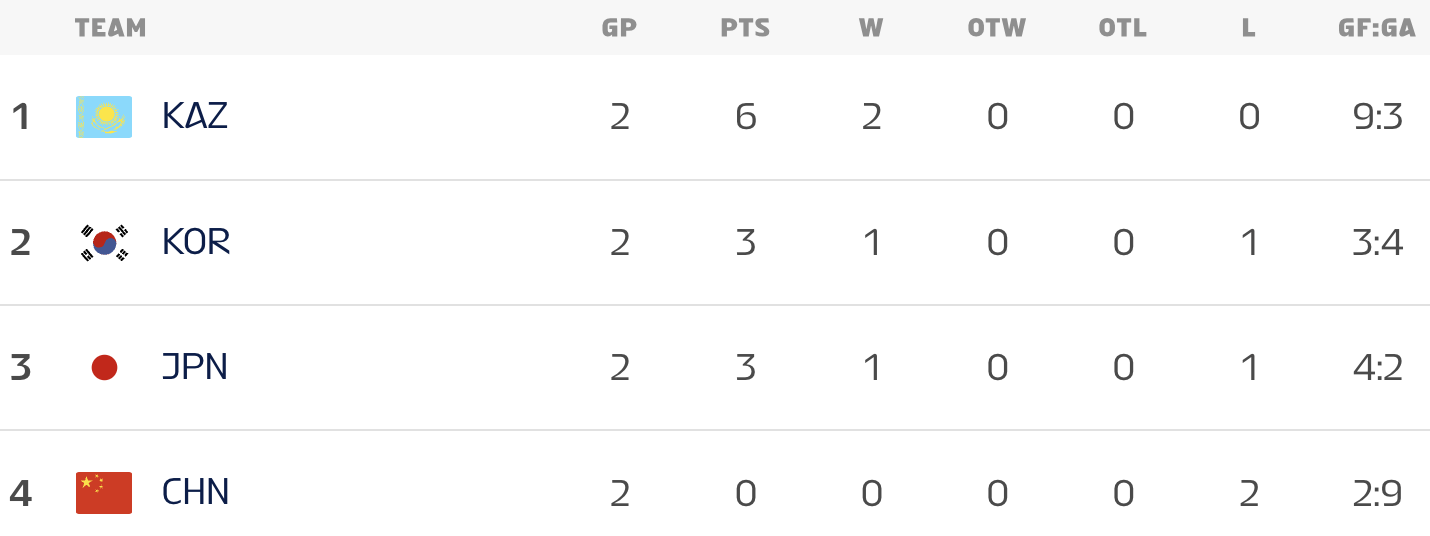Click China's 2:9 goals record
The height and width of the screenshot is (536, 1430).
pos(1376,493)
